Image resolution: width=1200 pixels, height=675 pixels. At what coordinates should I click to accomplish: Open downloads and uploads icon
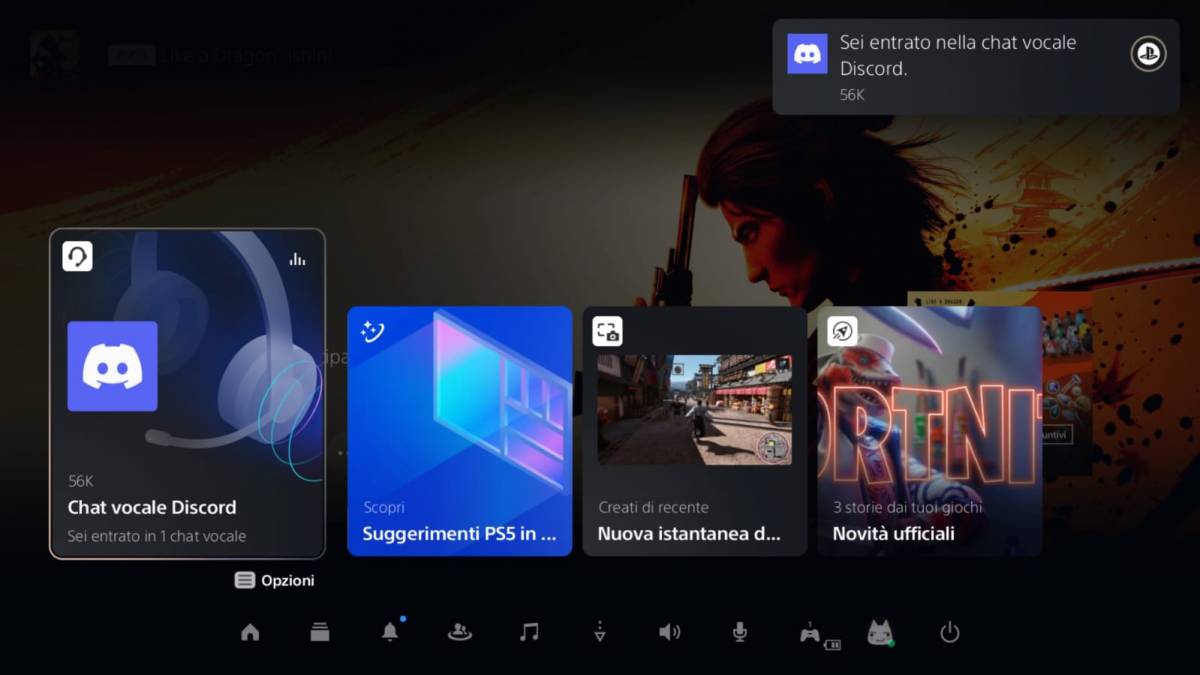(x=599, y=632)
